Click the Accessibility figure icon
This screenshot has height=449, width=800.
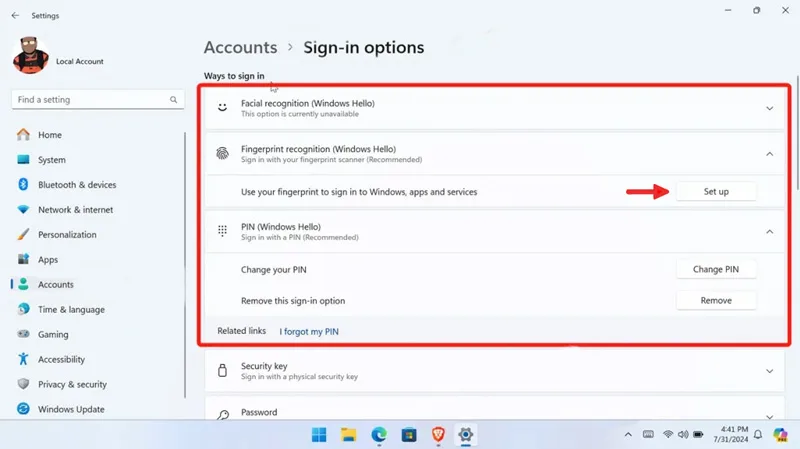[x=23, y=359]
